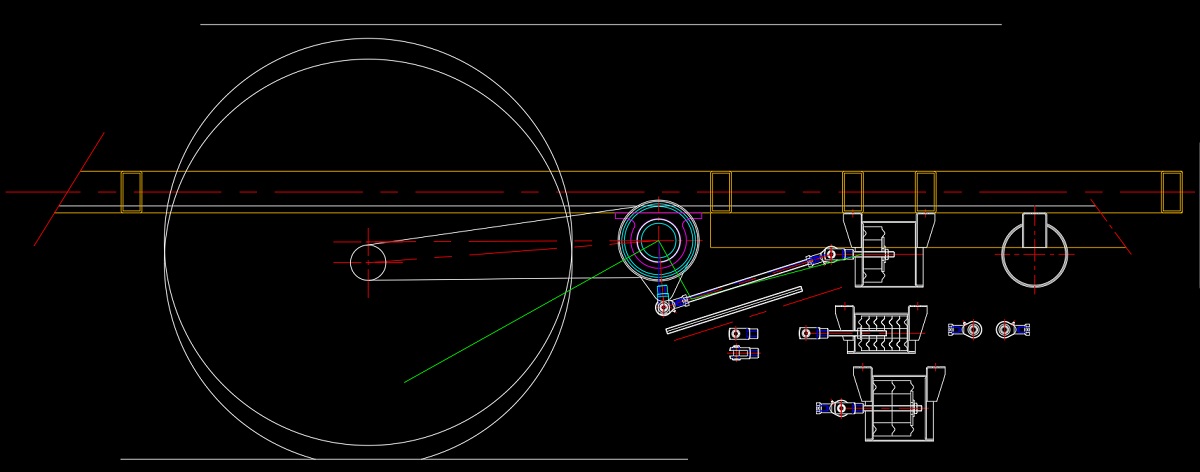This screenshot has width=1200, height=472.
Task: Pick the orange rectangle directly right of the ring assembly
Action: (721, 192)
